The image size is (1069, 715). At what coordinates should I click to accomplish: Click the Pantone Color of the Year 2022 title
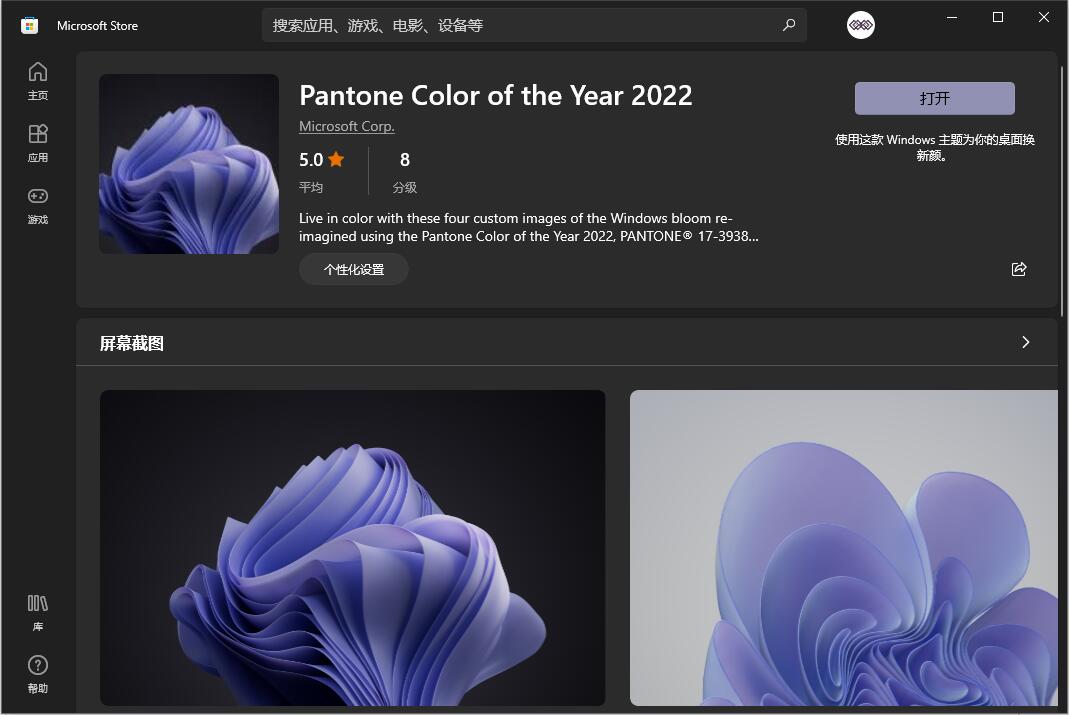(496, 95)
